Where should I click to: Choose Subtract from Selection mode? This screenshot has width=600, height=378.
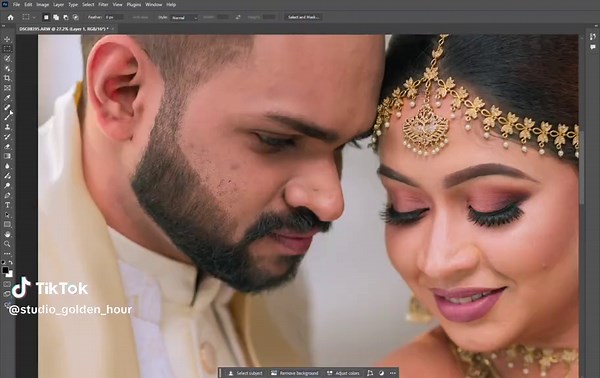pyautogui.click(x=65, y=17)
